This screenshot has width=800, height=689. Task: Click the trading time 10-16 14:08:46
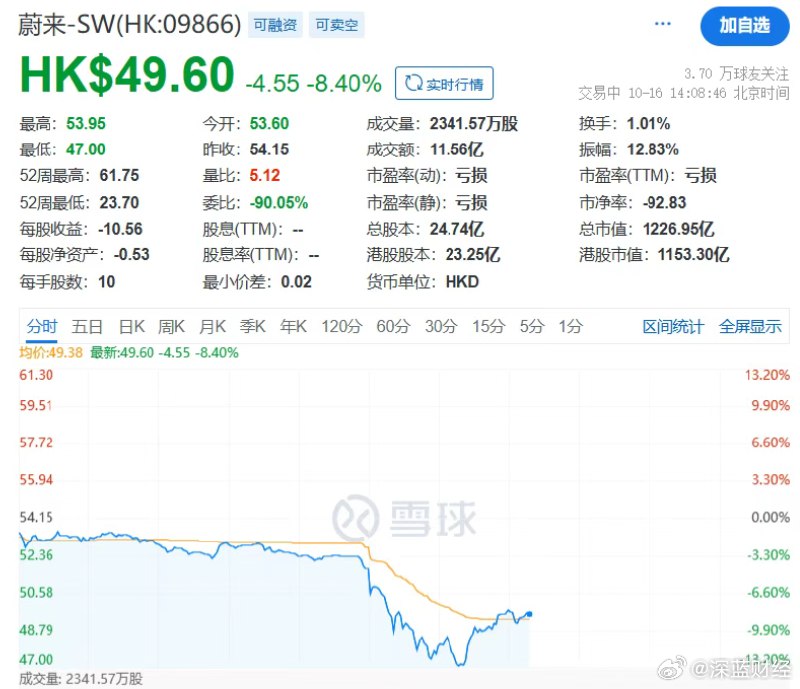(677, 93)
